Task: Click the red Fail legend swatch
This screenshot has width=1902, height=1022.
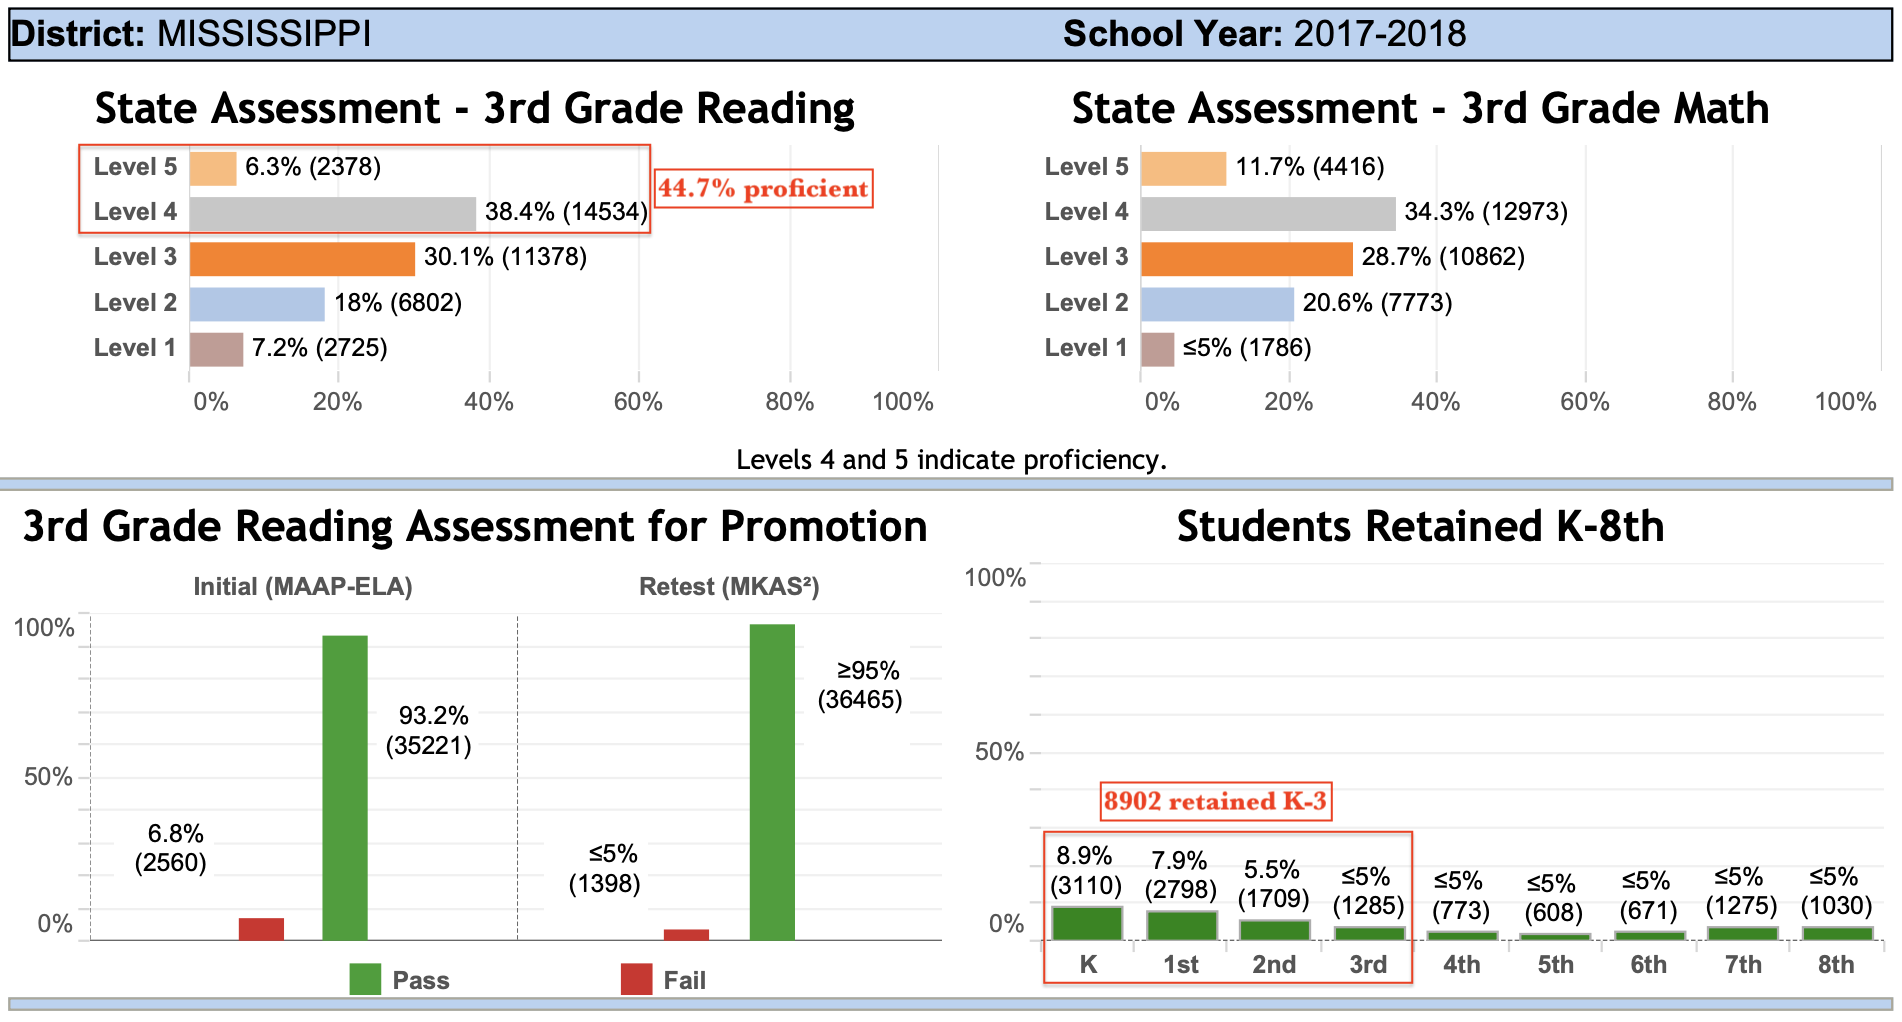Action: coord(636,979)
